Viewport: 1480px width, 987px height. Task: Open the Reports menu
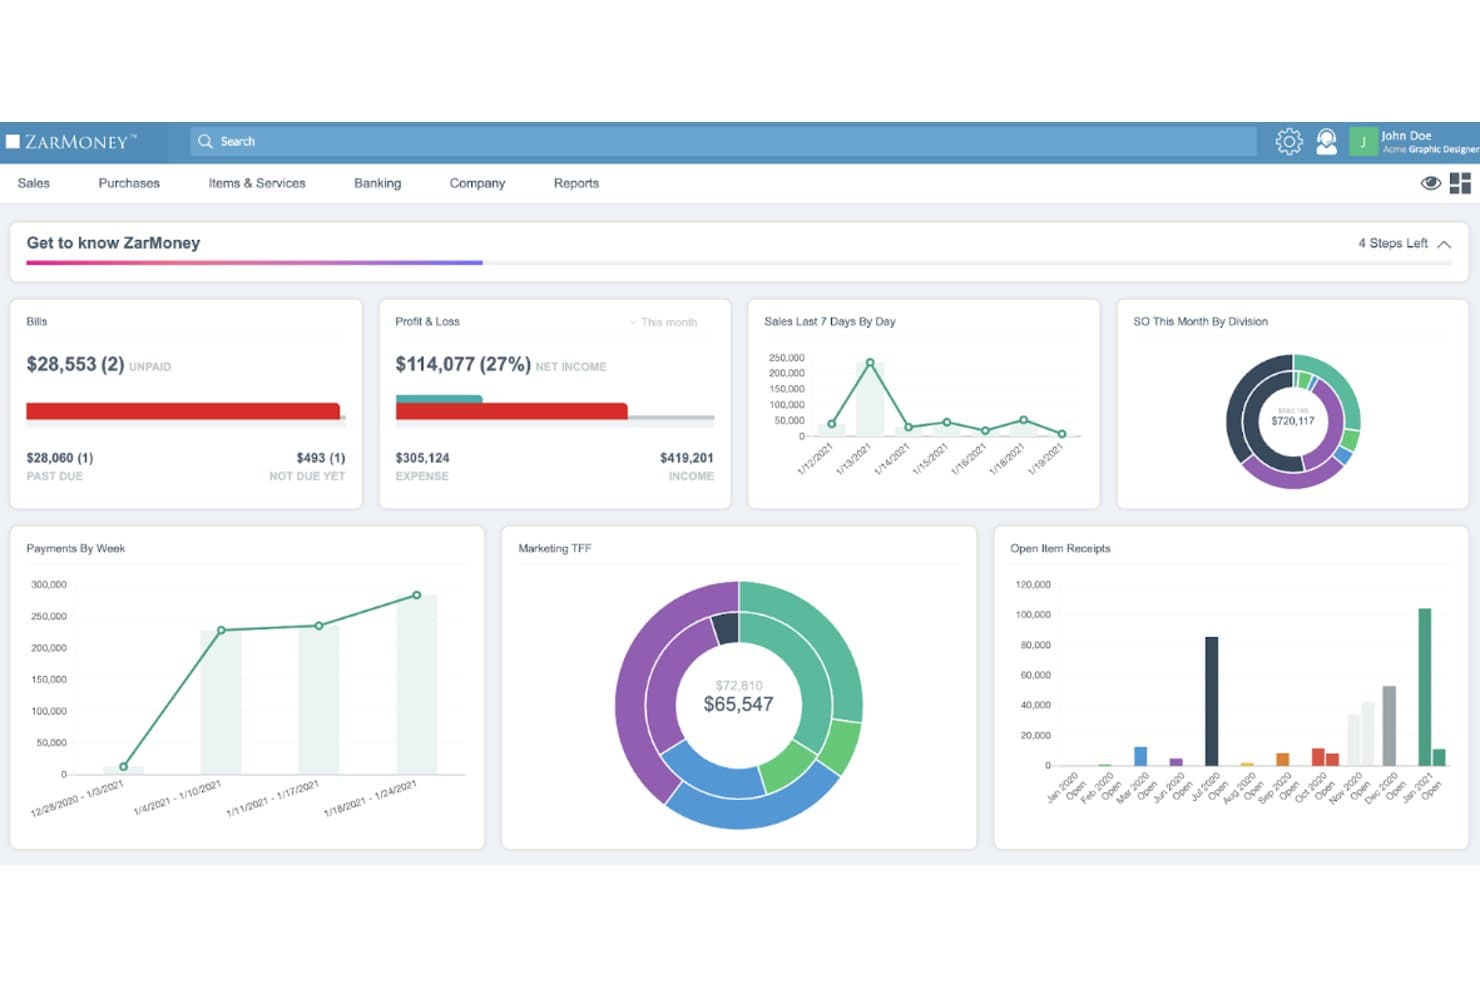pos(576,183)
